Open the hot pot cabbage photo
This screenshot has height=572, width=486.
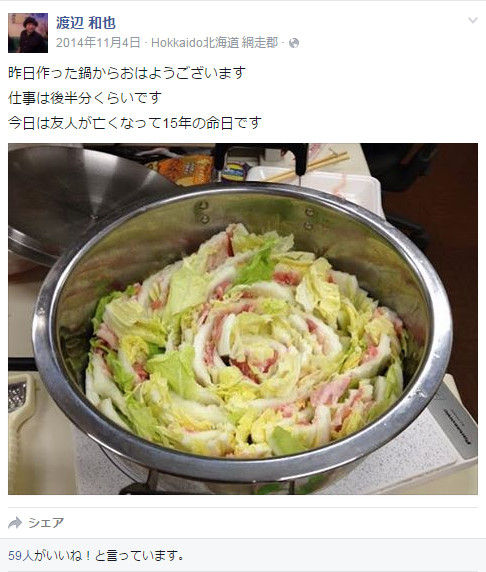[x=243, y=319]
